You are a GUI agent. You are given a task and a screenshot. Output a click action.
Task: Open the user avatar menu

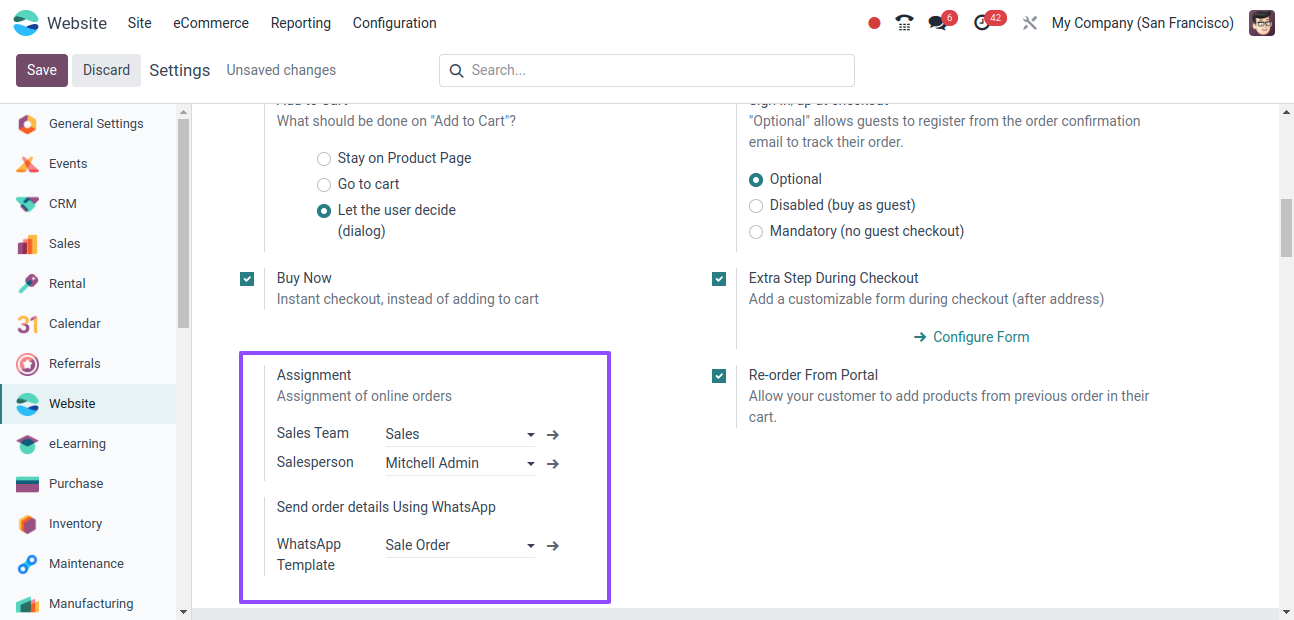[x=1262, y=23]
